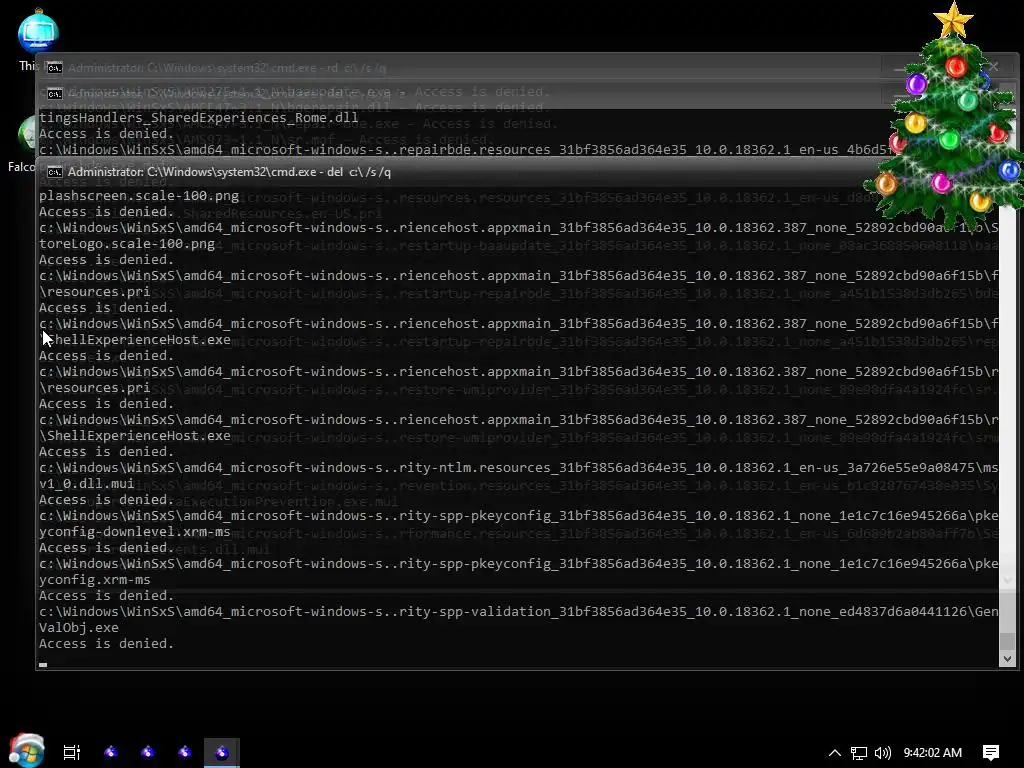Screen dimensions: 1024x768
Task: Click the text 'plashscreen.scale-100.png'
Action: (139, 196)
